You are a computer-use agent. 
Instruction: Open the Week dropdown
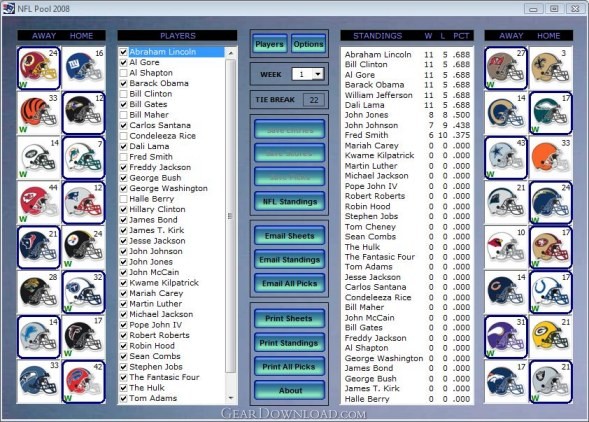pyautogui.click(x=318, y=74)
